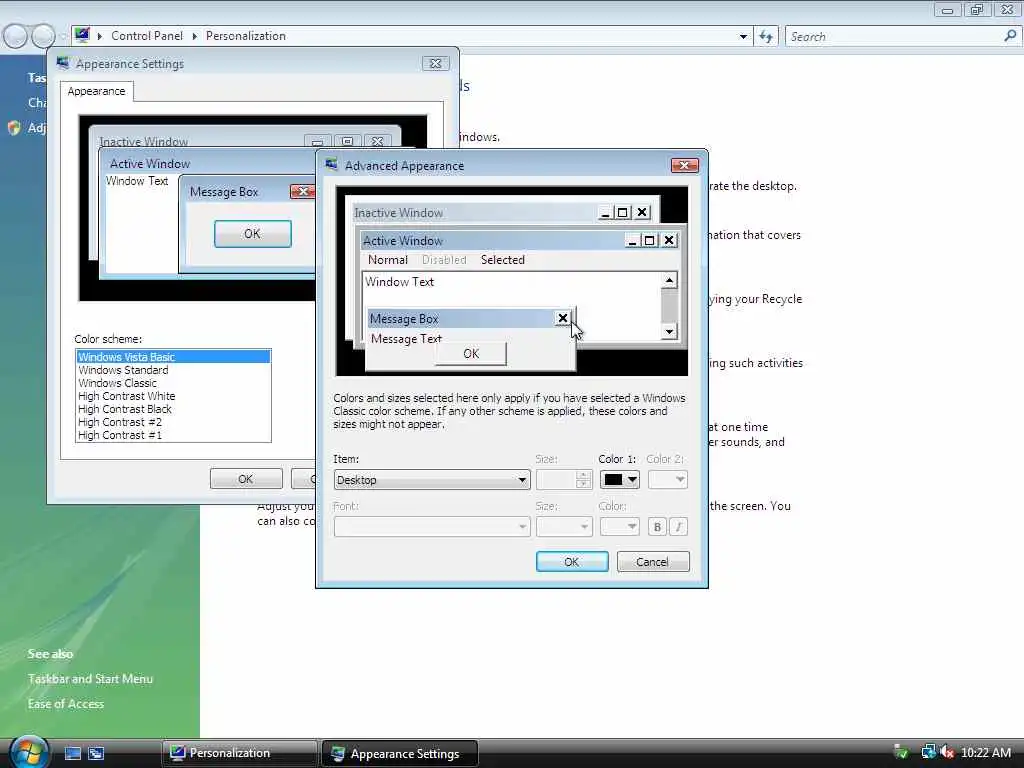Toggle Italic font button in Advanced Appearance
This screenshot has width=1024, height=768.
click(x=679, y=526)
